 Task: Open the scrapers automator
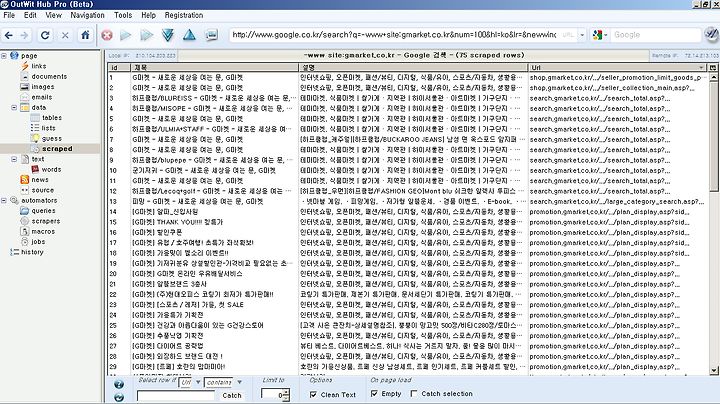click(x=45, y=221)
